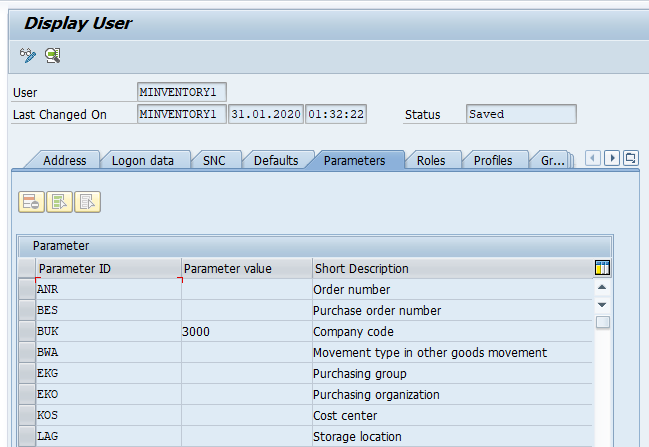Click the User field showing MINVENTORY1
Image resolution: width=649 pixels, height=447 pixels.
pos(182,92)
